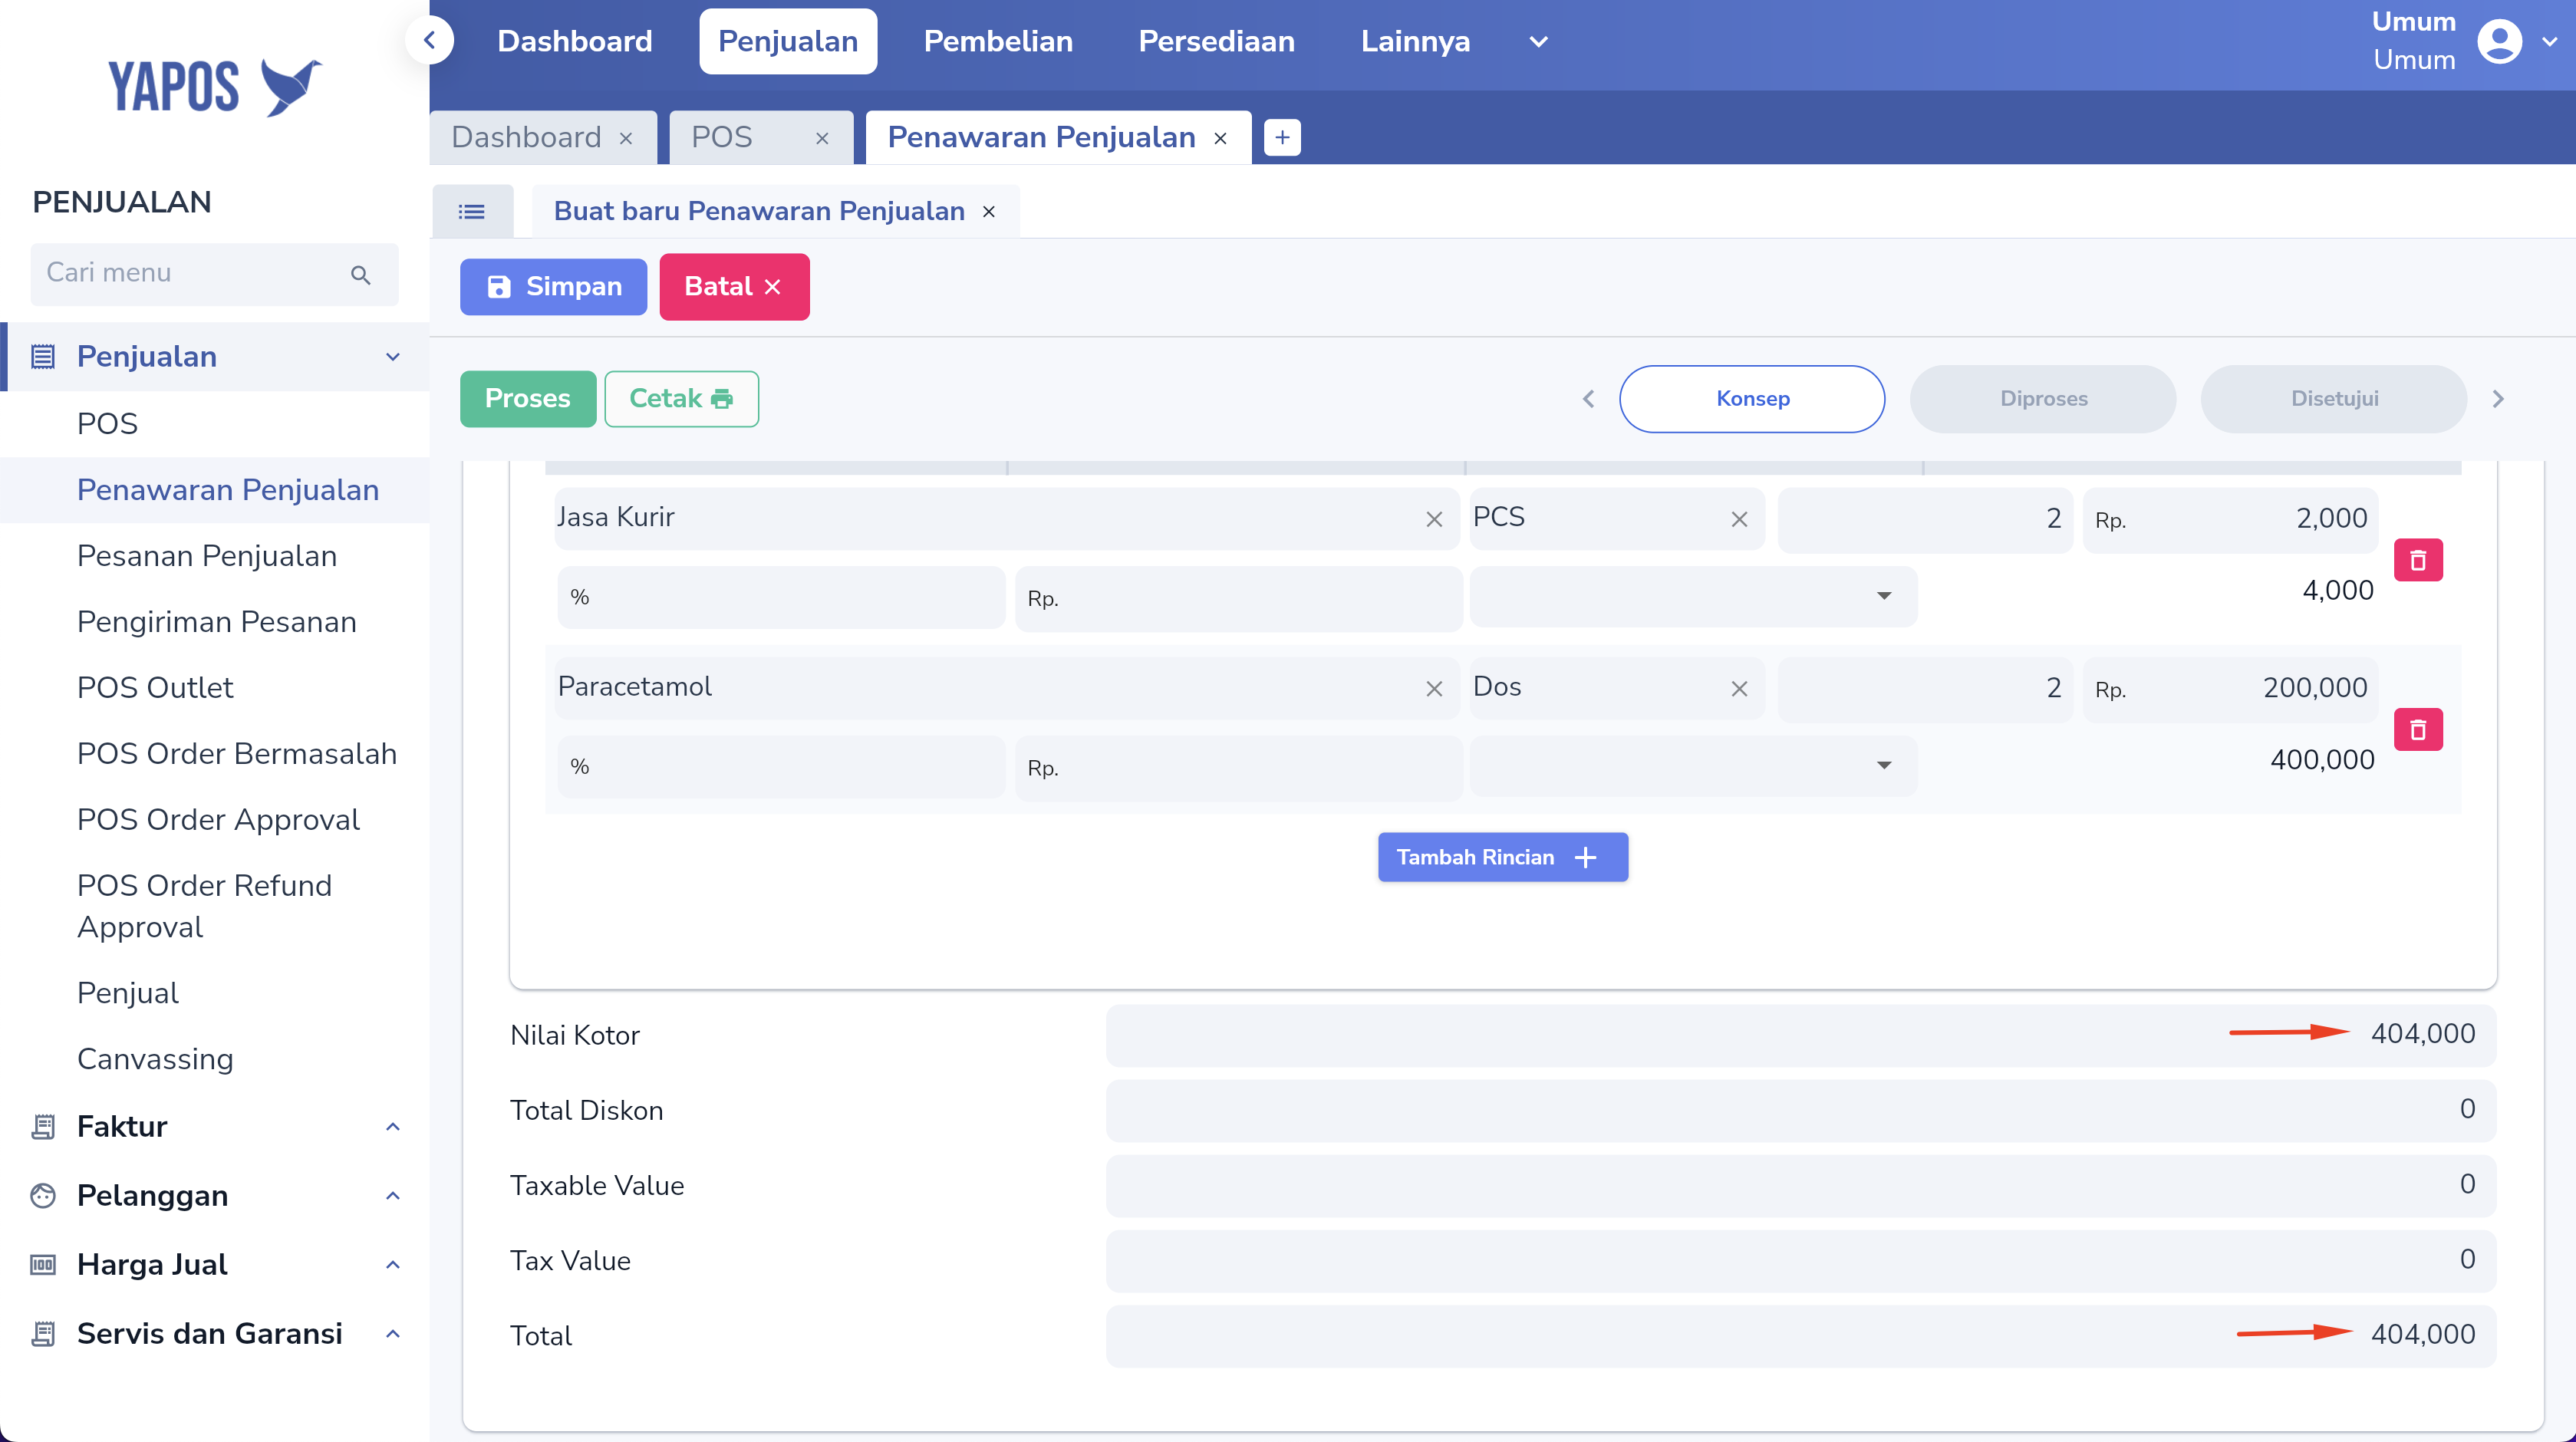The image size is (2576, 1442).
Task: Collapse the Penjualan sidebar section
Action: coord(393,357)
